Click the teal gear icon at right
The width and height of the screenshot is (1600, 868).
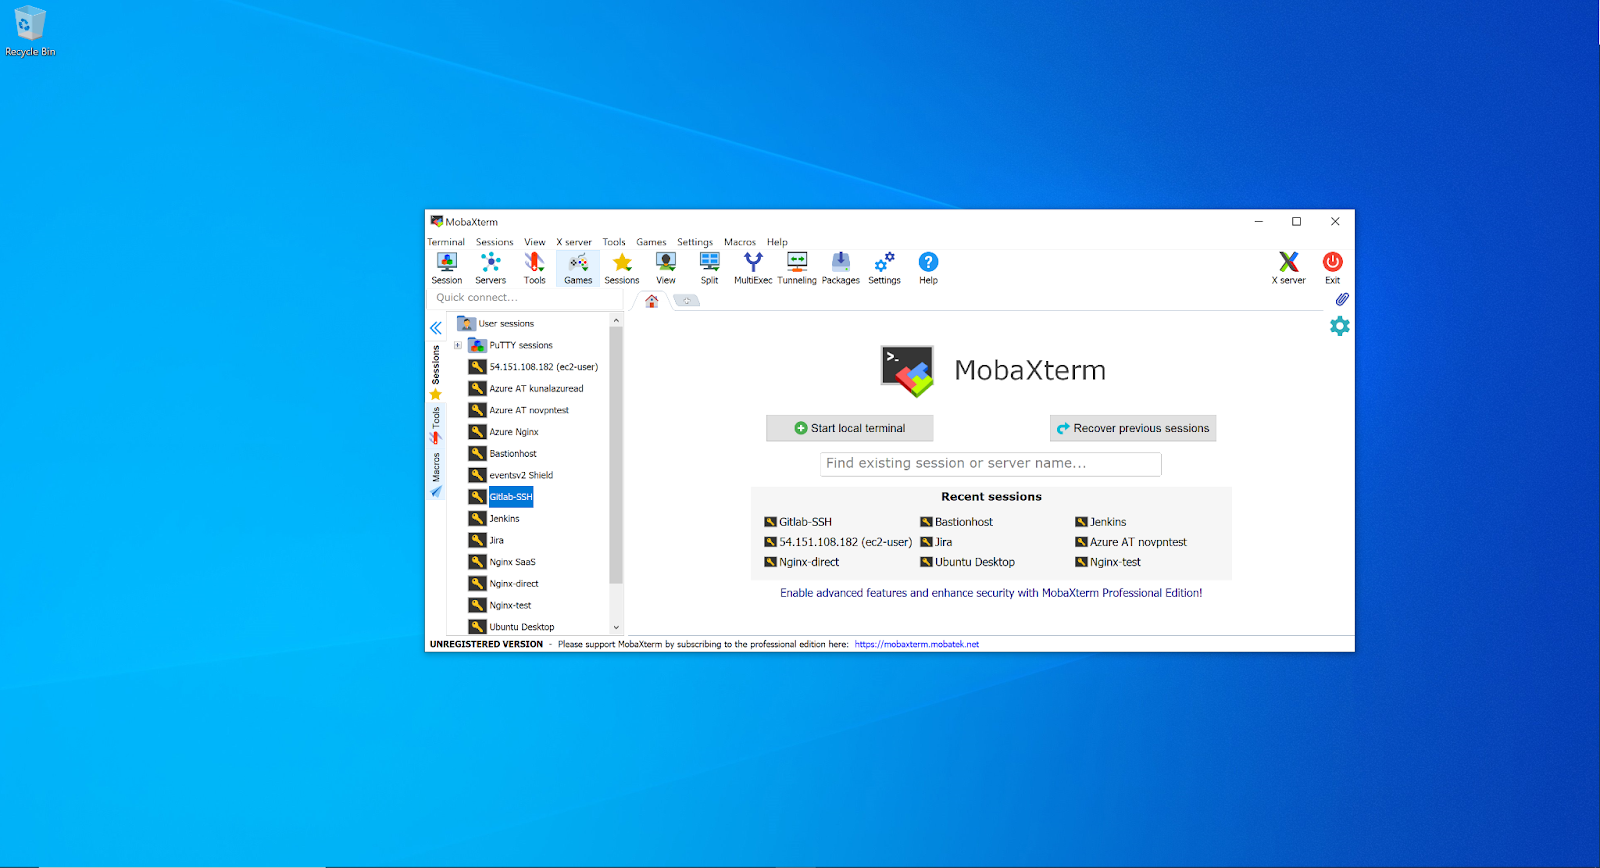[x=1340, y=326]
